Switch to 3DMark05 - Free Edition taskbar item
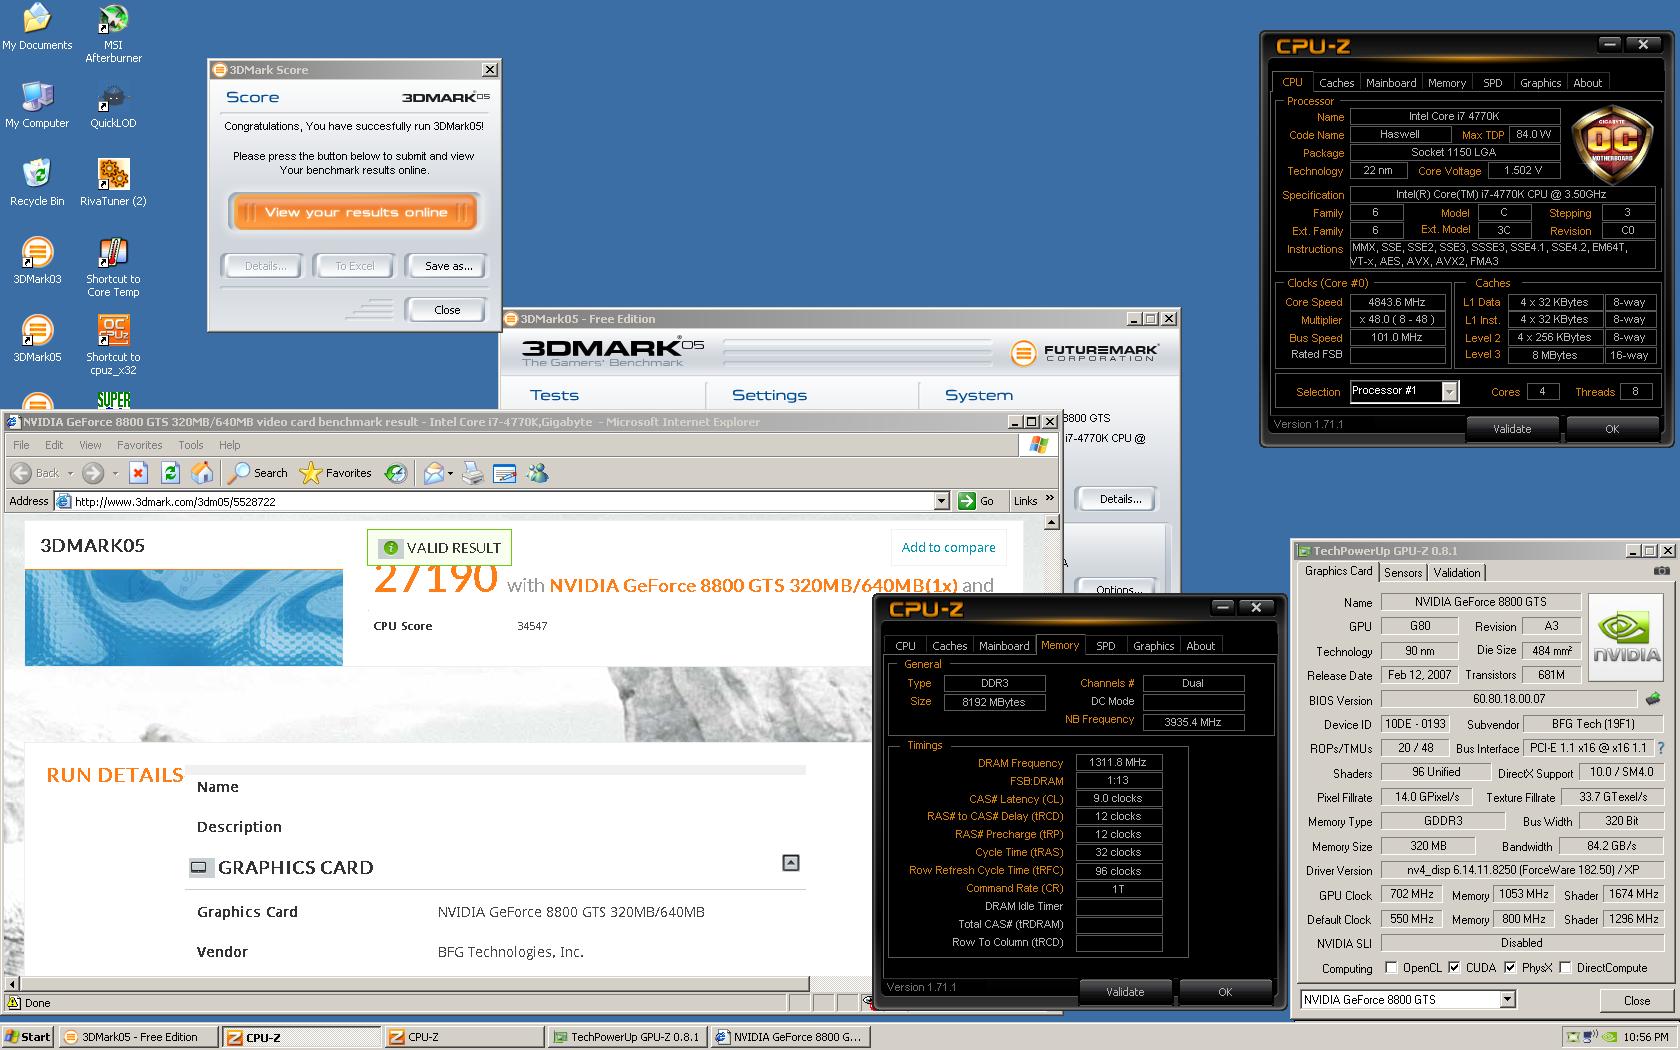Screen dimensions: 1680x1050 coord(137,1037)
